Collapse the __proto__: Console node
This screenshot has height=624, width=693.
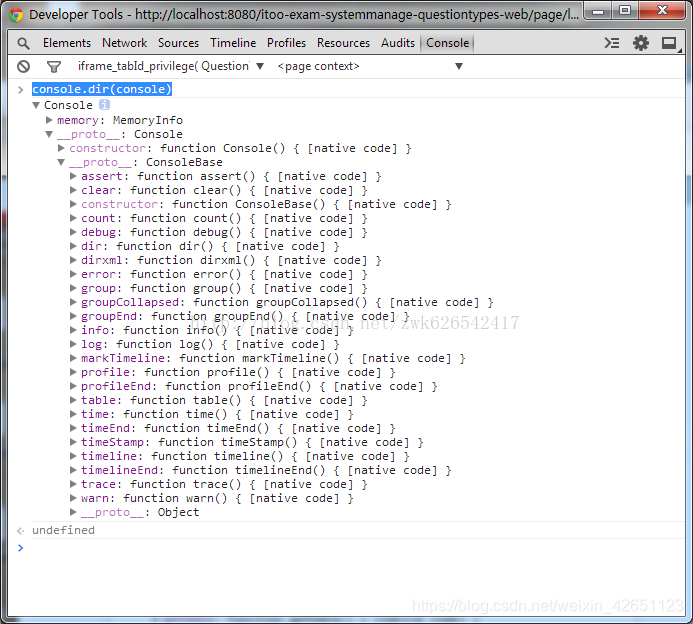point(49,134)
